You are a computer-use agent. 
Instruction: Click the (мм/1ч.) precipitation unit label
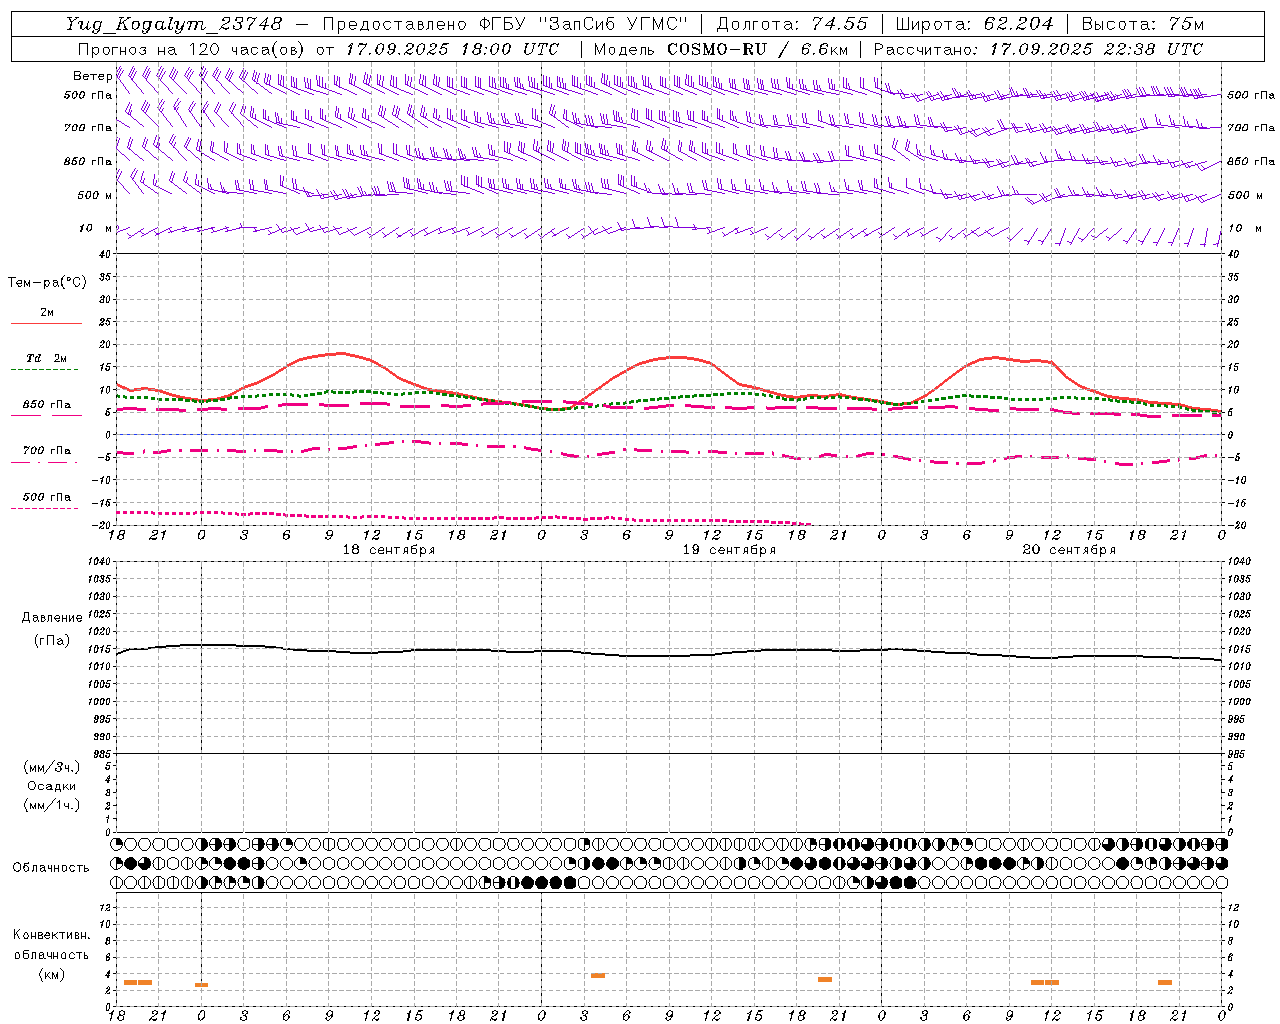[x=52, y=805]
